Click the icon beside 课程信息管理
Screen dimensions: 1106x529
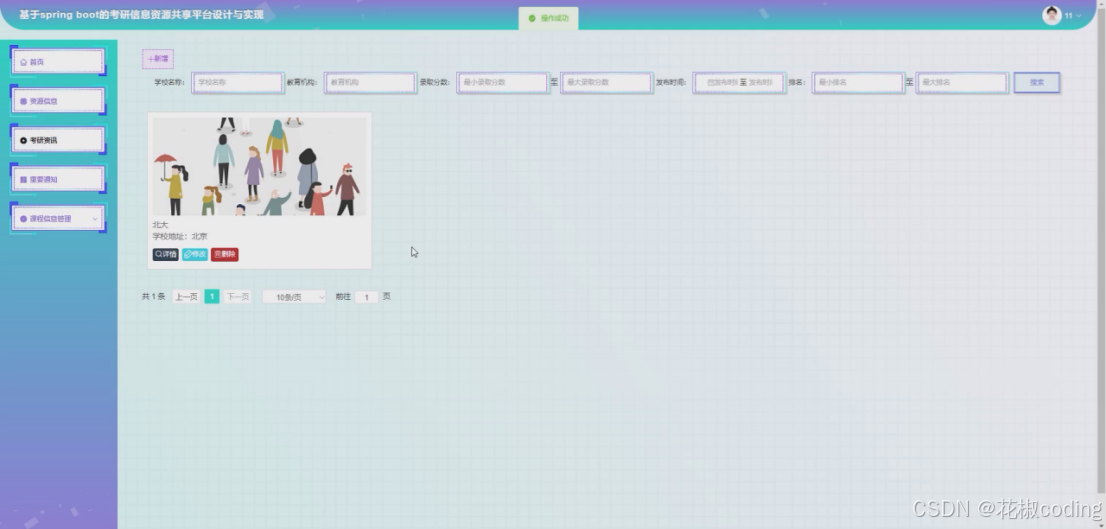pyautogui.click(x=23, y=219)
